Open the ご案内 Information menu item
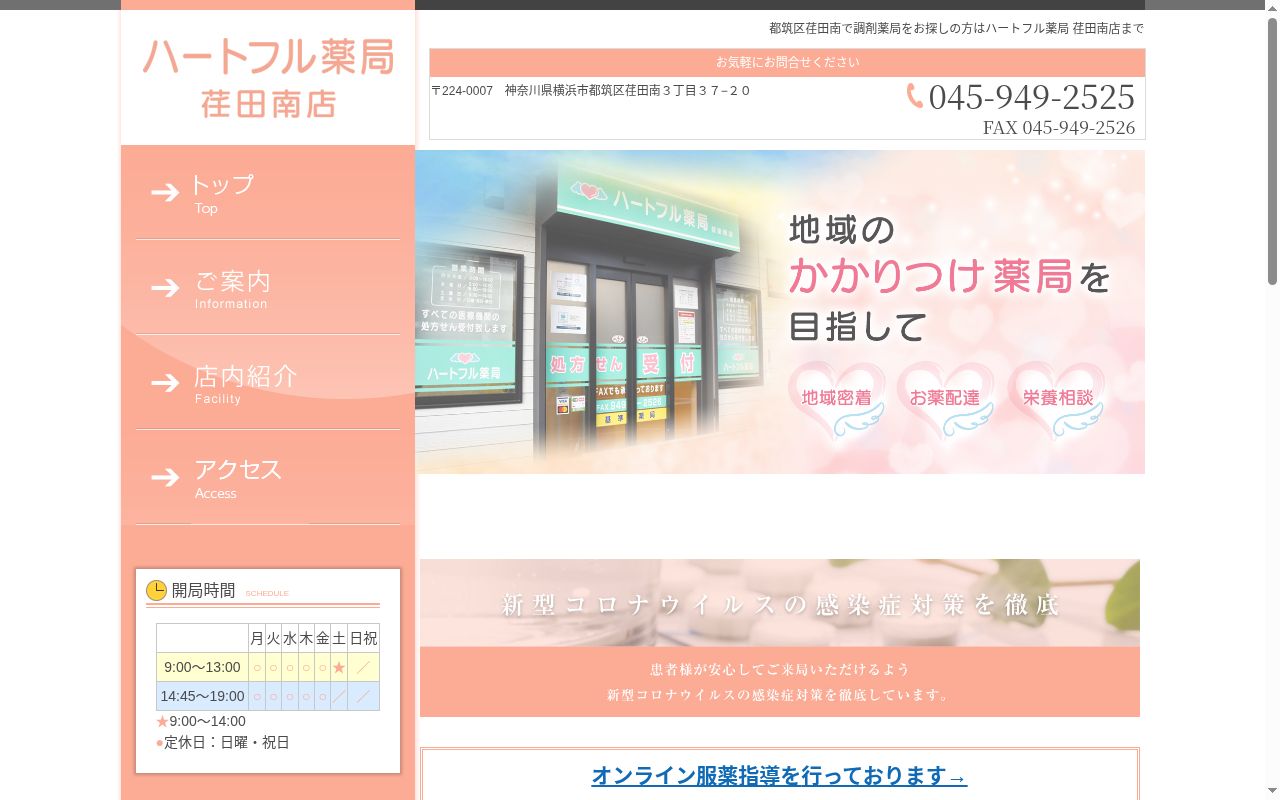 [268, 288]
